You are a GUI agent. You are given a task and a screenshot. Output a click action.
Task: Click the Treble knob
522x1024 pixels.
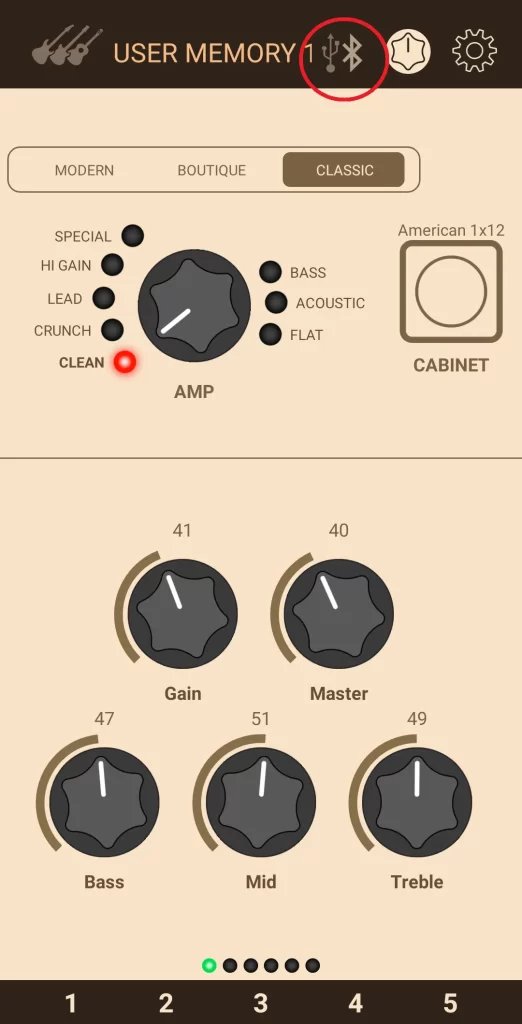(417, 801)
